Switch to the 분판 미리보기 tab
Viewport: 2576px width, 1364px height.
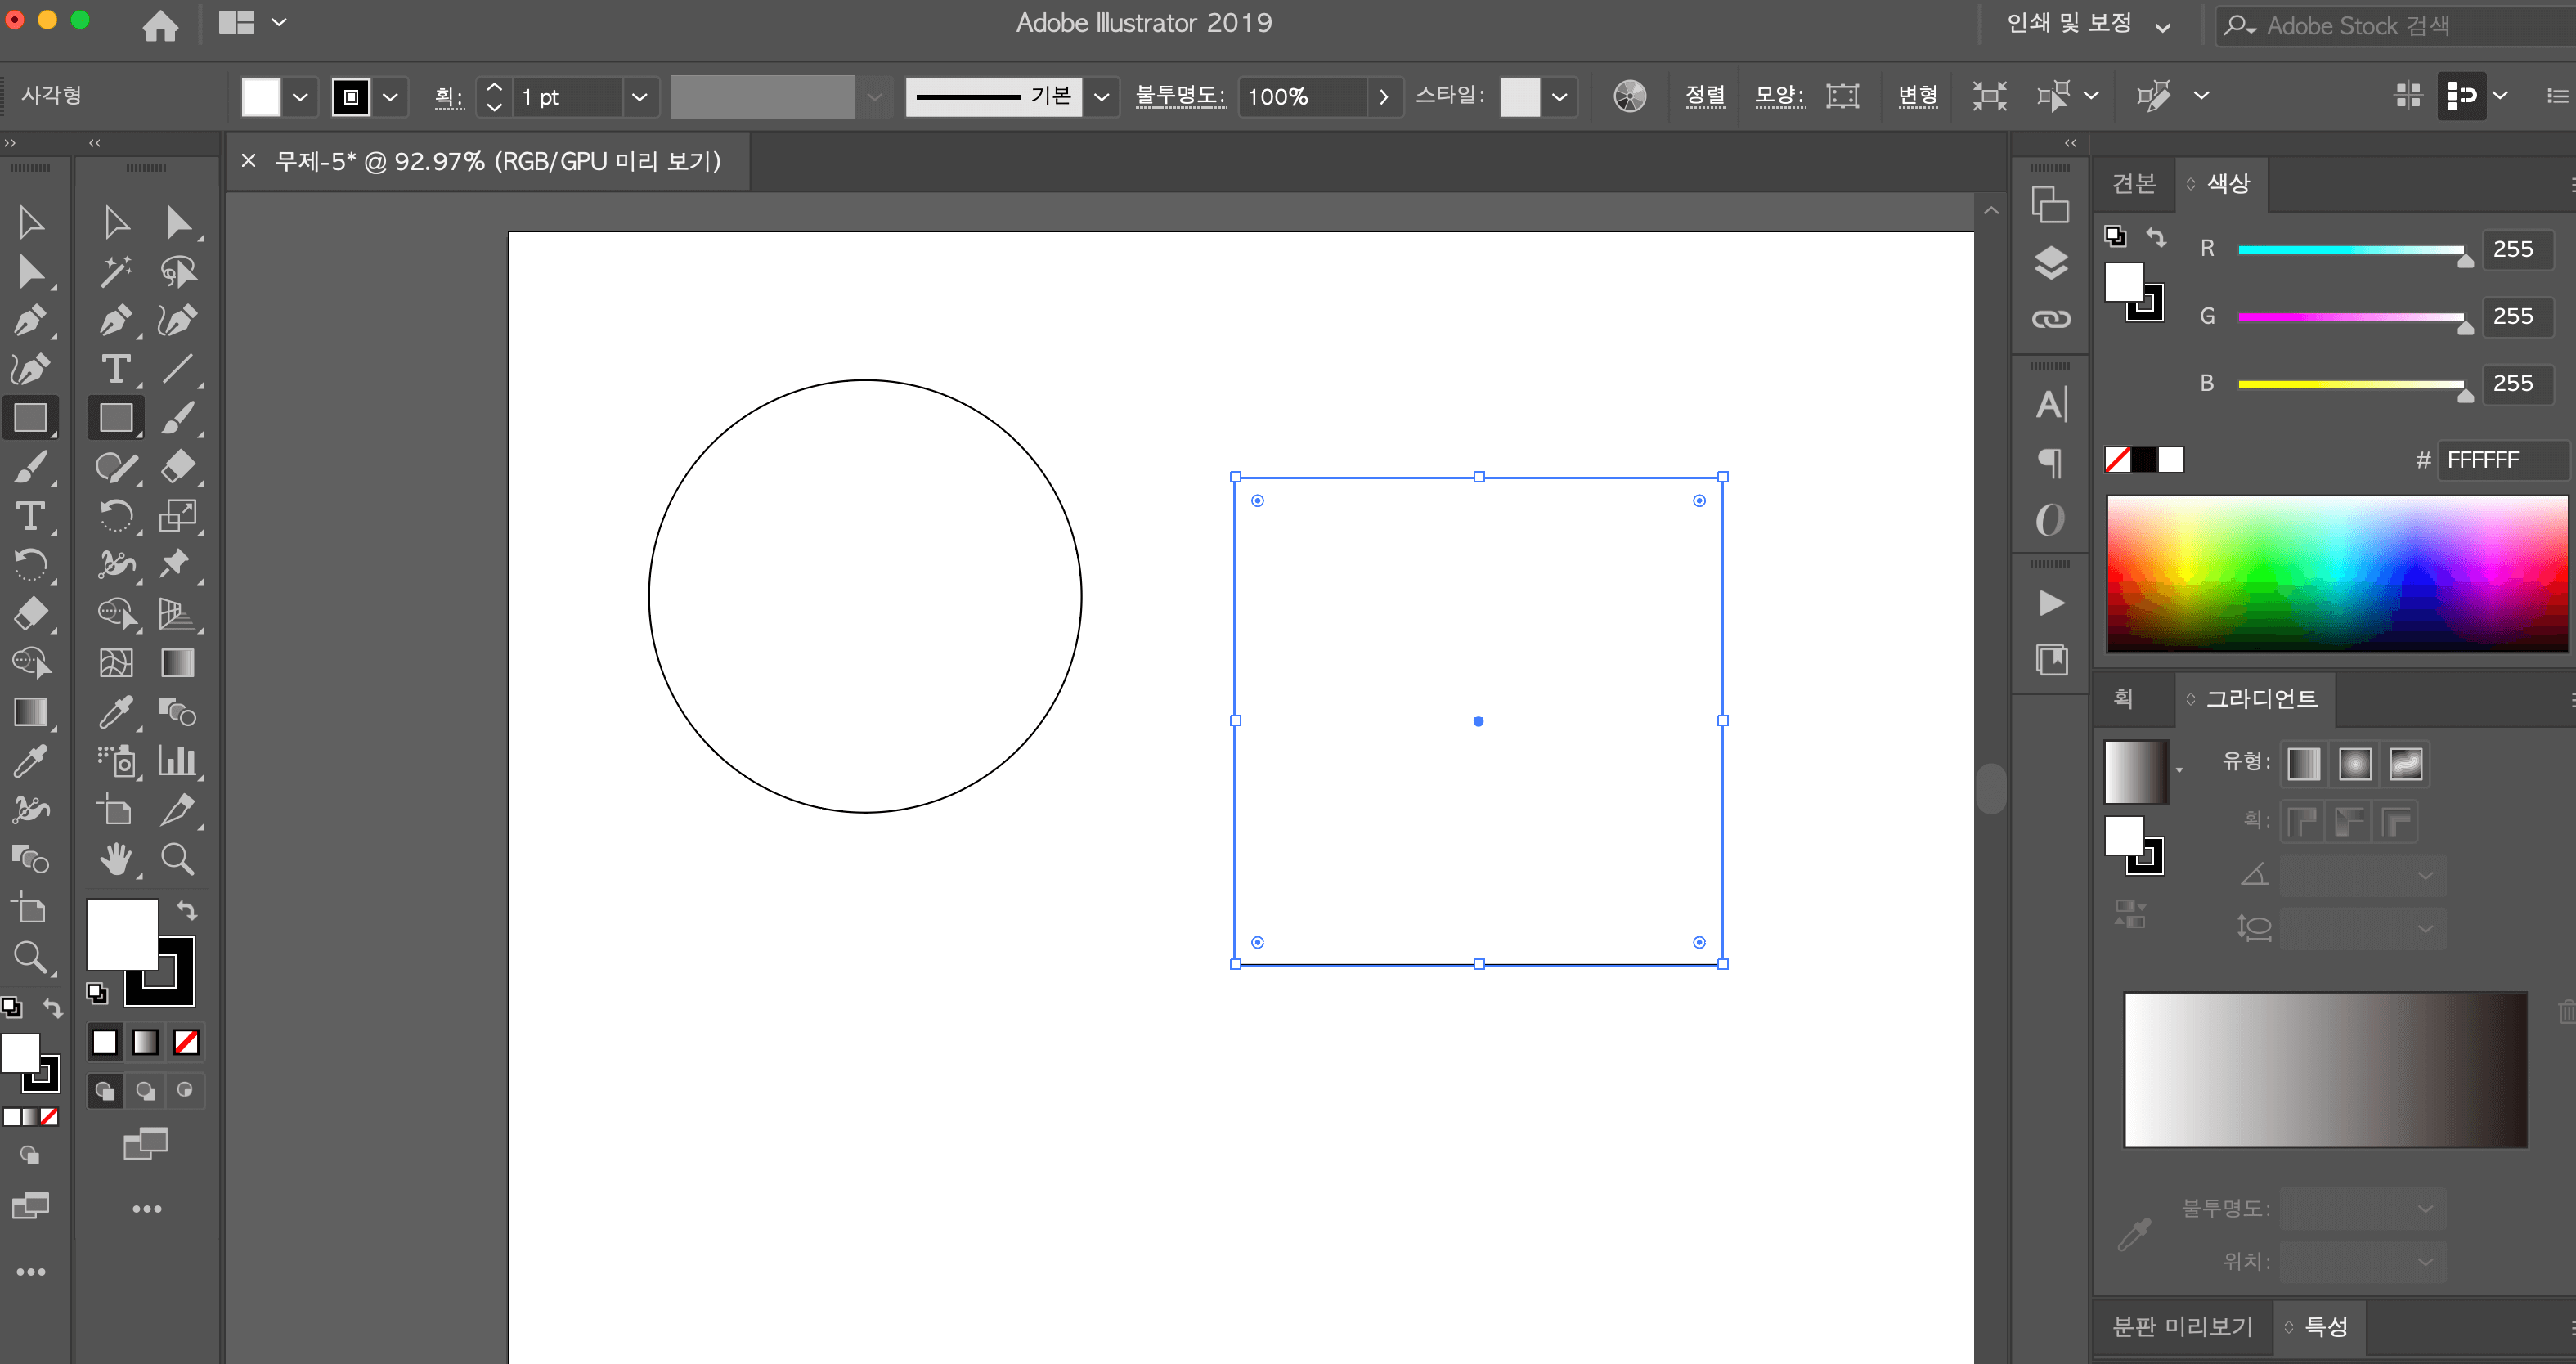tap(2182, 1326)
